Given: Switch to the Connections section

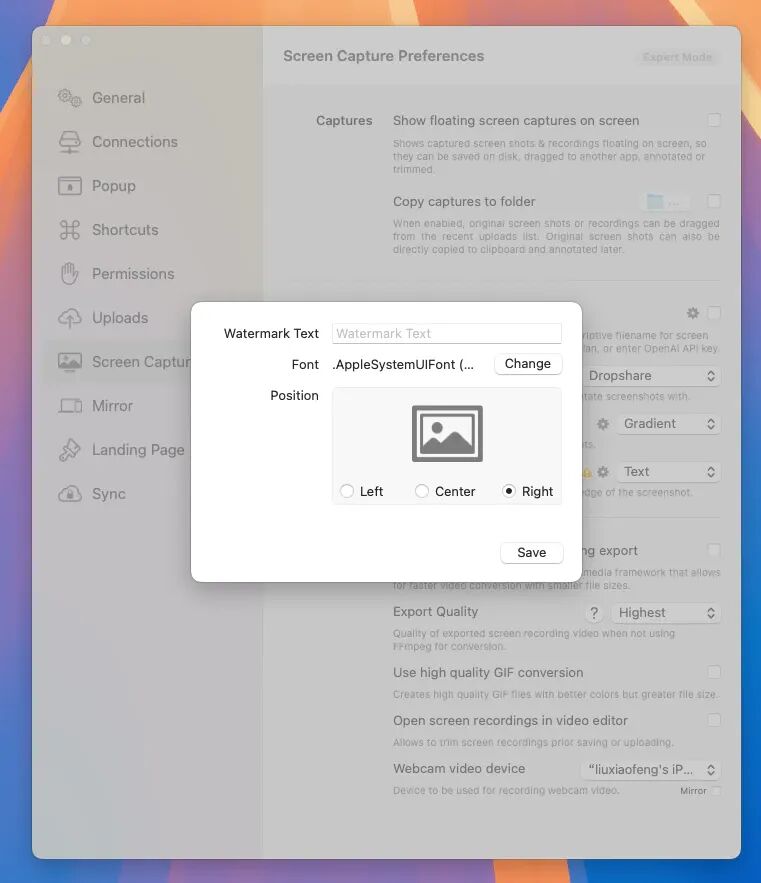Looking at the screenshot, I should 135,142.
